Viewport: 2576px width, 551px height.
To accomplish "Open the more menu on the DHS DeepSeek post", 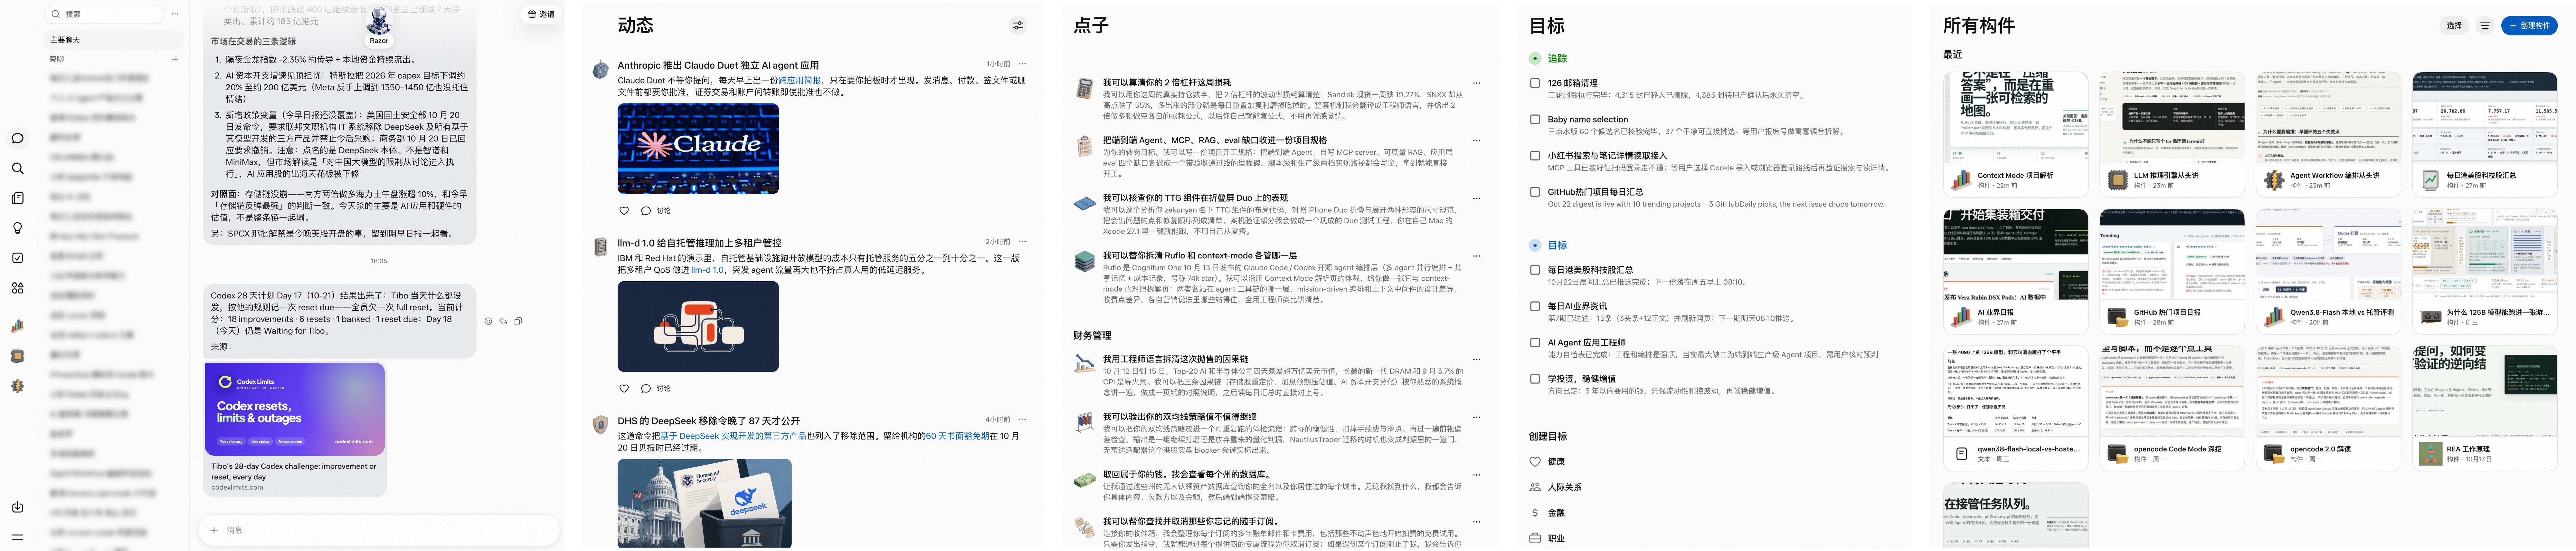I will [x=1022, y=420].
